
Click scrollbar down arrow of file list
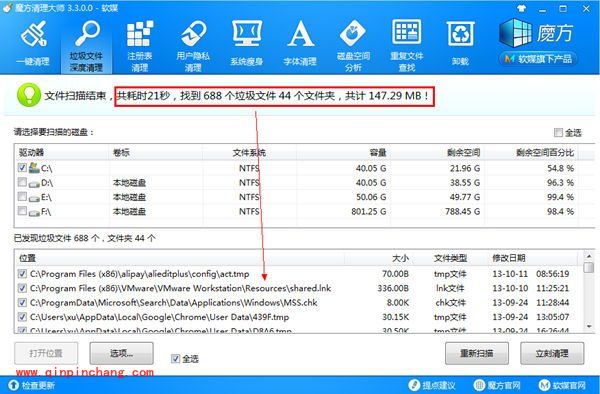pos(589,326)
